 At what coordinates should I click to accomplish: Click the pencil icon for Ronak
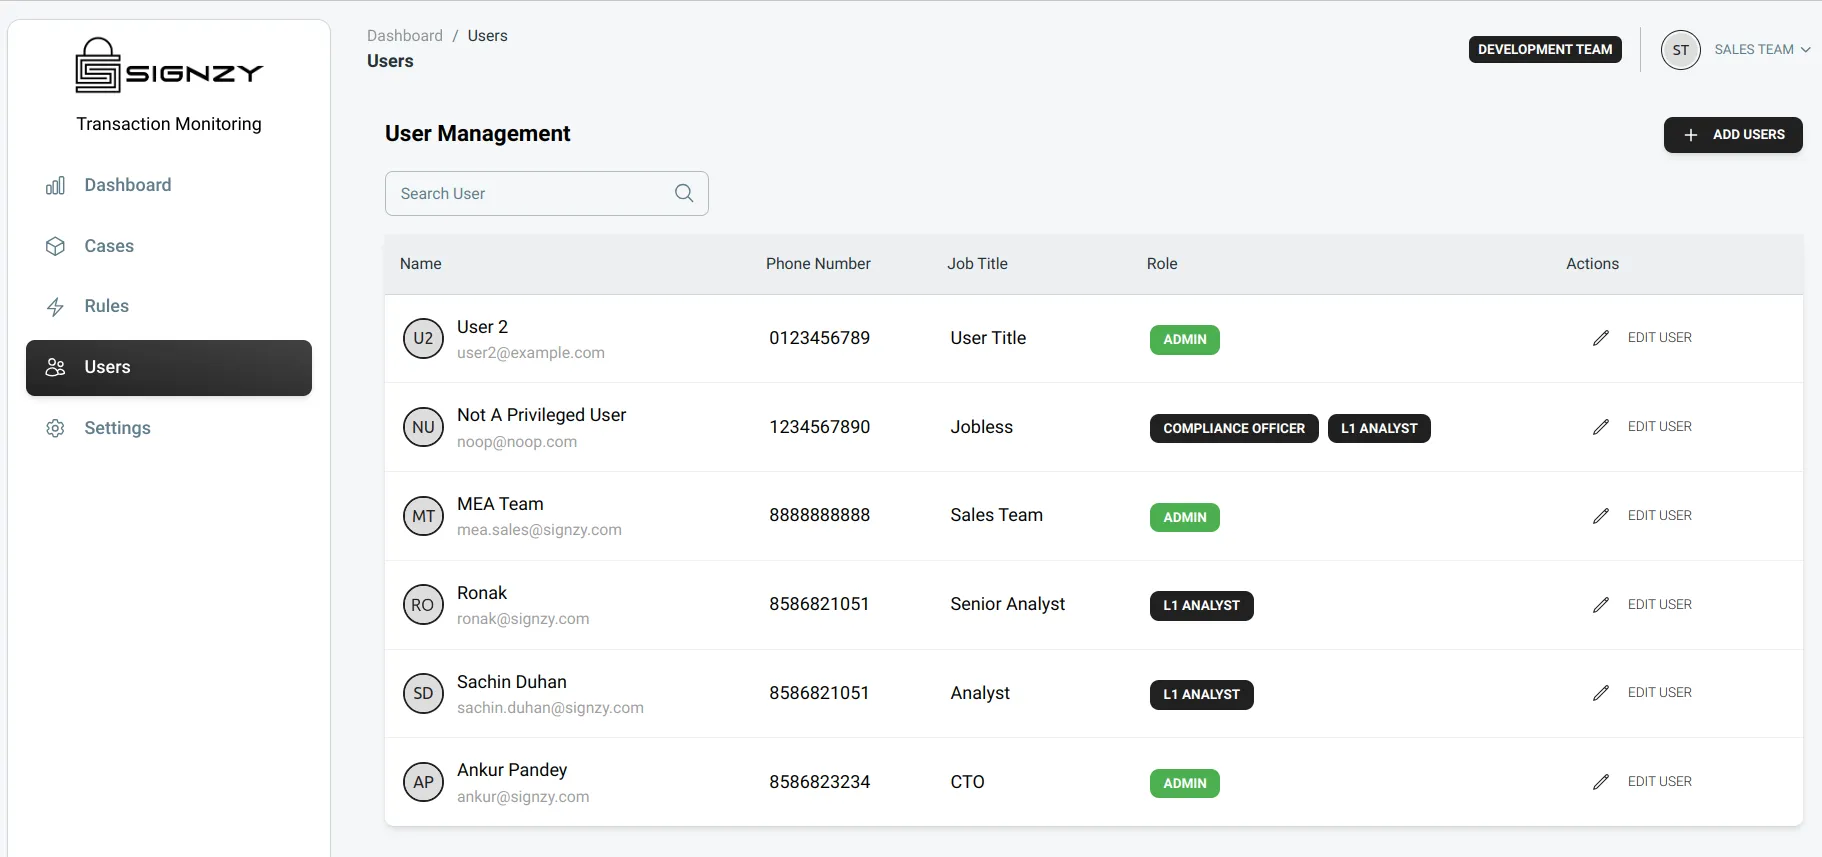pyautogui.click(x=1601, y=605)
